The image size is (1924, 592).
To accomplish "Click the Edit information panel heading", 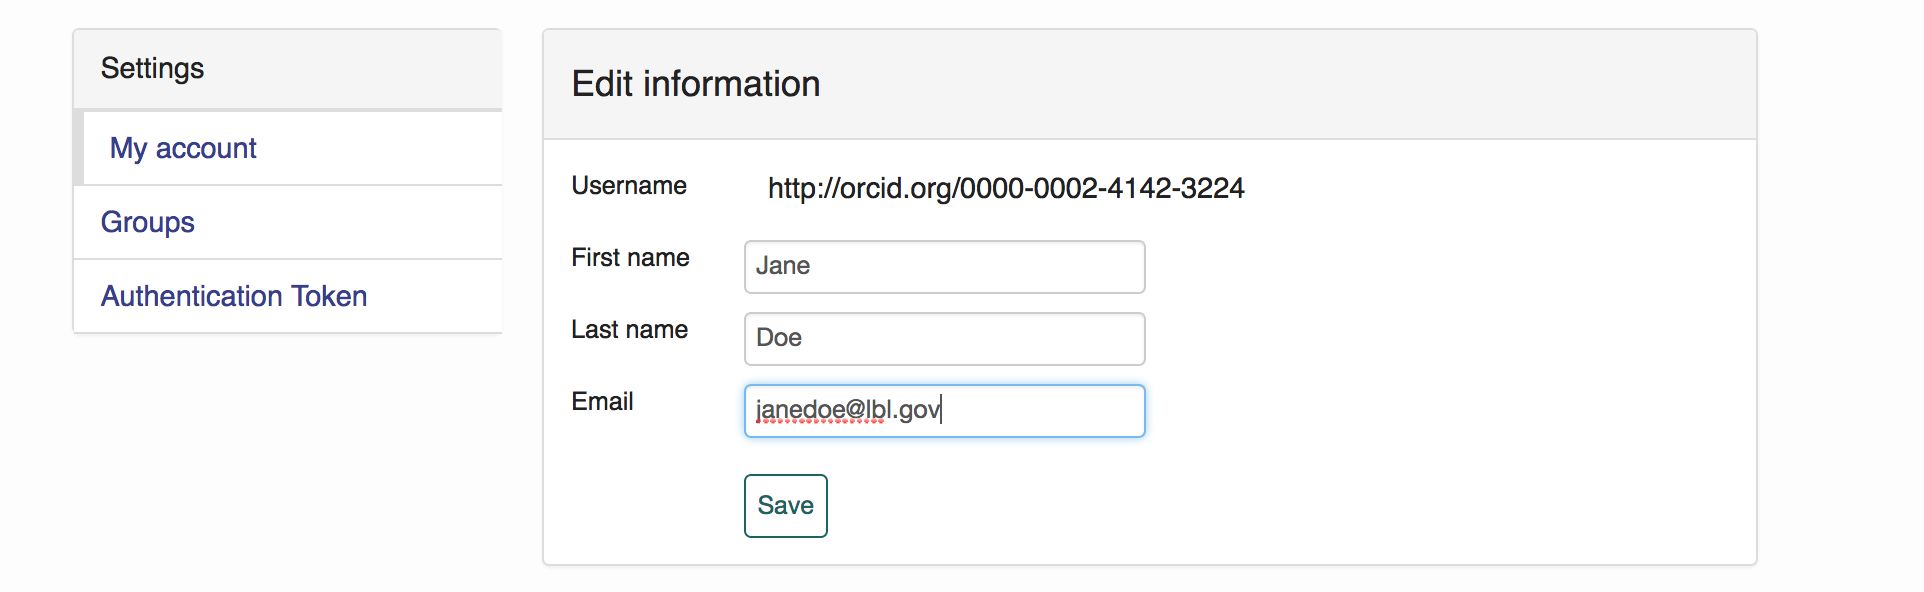I will point(696,84).
